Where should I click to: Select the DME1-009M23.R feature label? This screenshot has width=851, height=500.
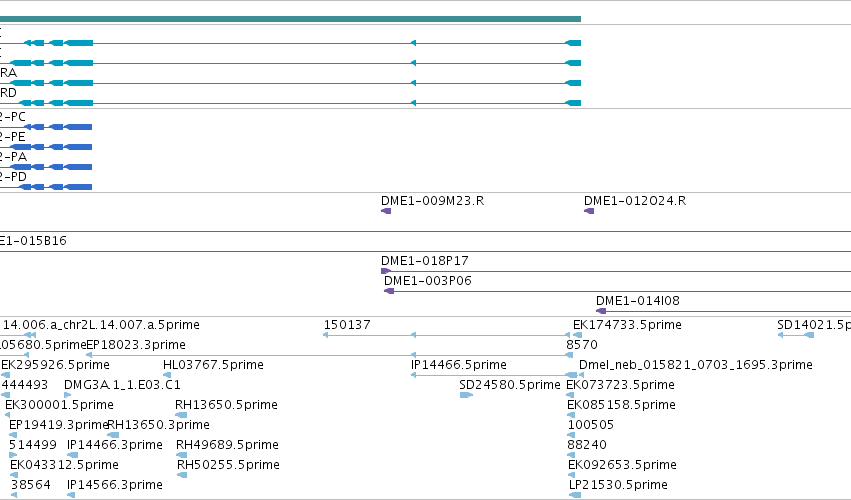(433, 201)
